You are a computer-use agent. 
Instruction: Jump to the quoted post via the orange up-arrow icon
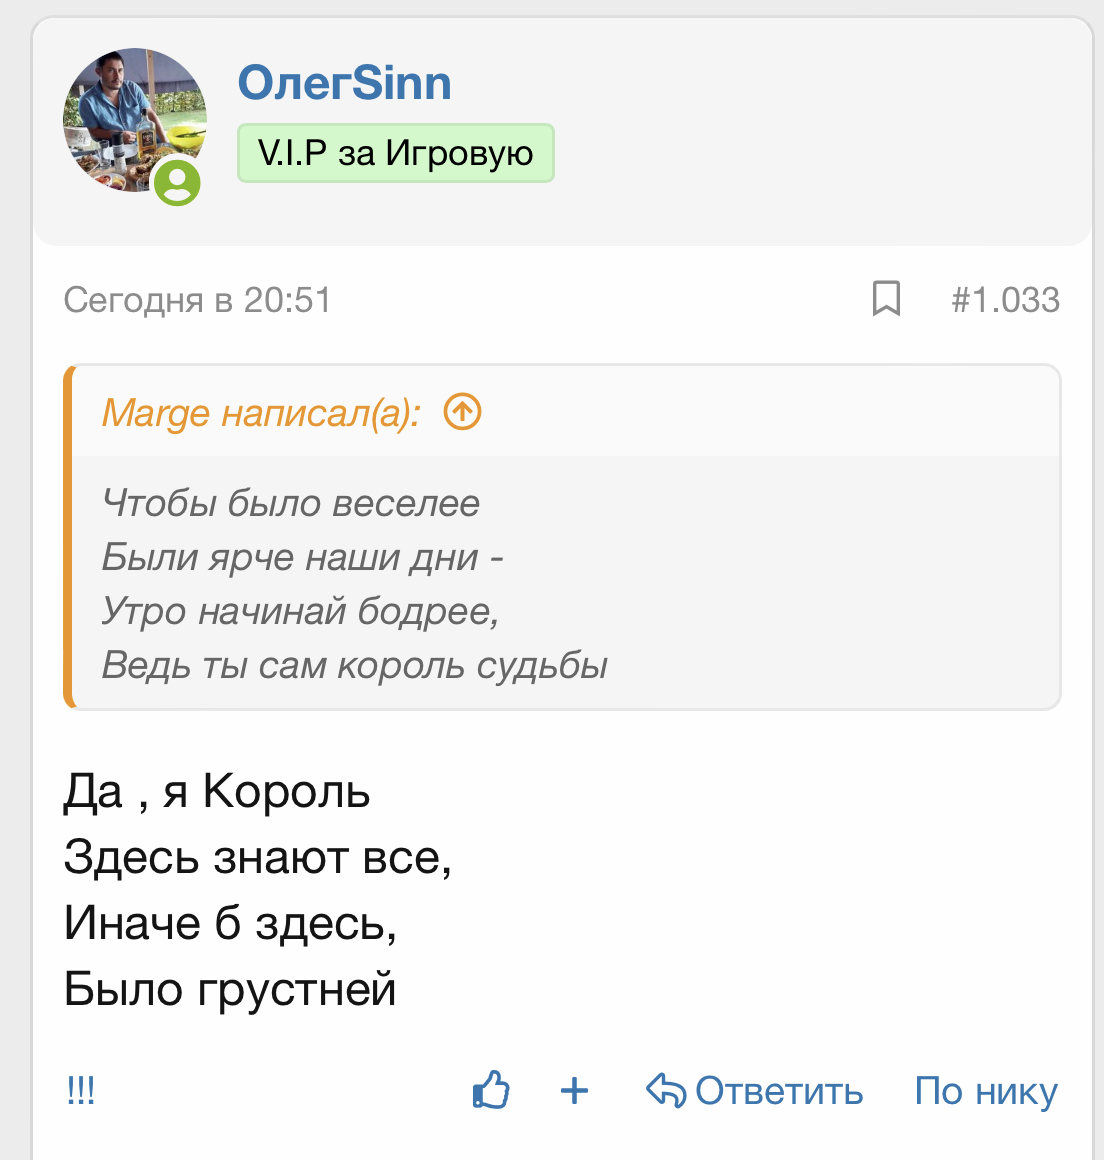point(462,411)
